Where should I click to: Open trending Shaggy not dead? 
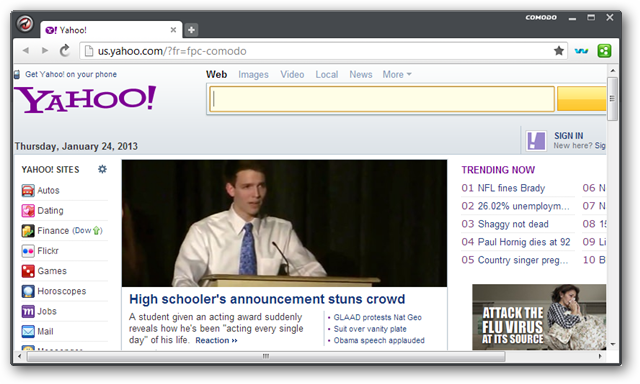513,224
